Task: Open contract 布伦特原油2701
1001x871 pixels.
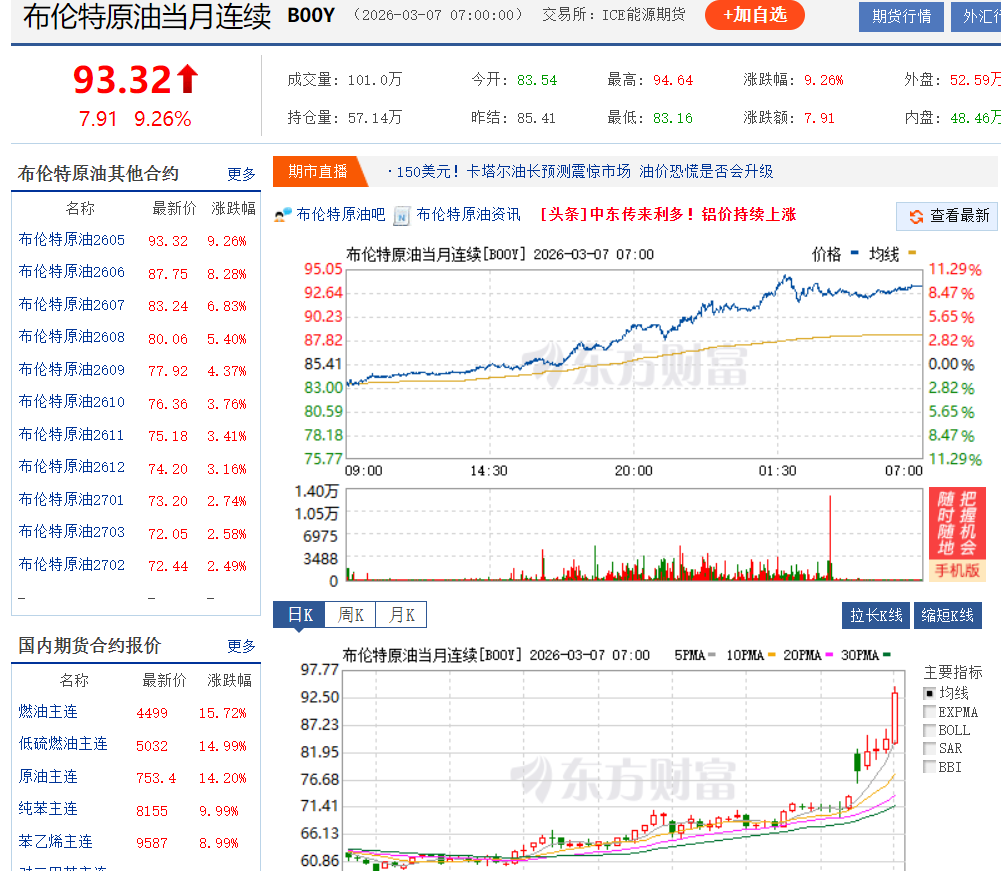Action: 72,499
